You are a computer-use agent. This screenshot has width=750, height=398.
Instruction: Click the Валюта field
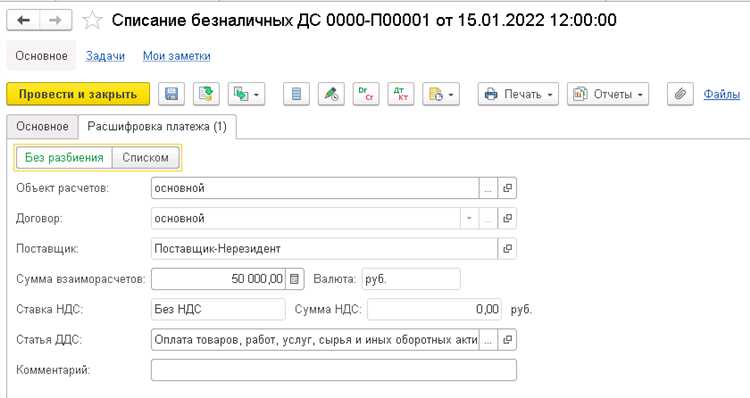click(411, 279)
